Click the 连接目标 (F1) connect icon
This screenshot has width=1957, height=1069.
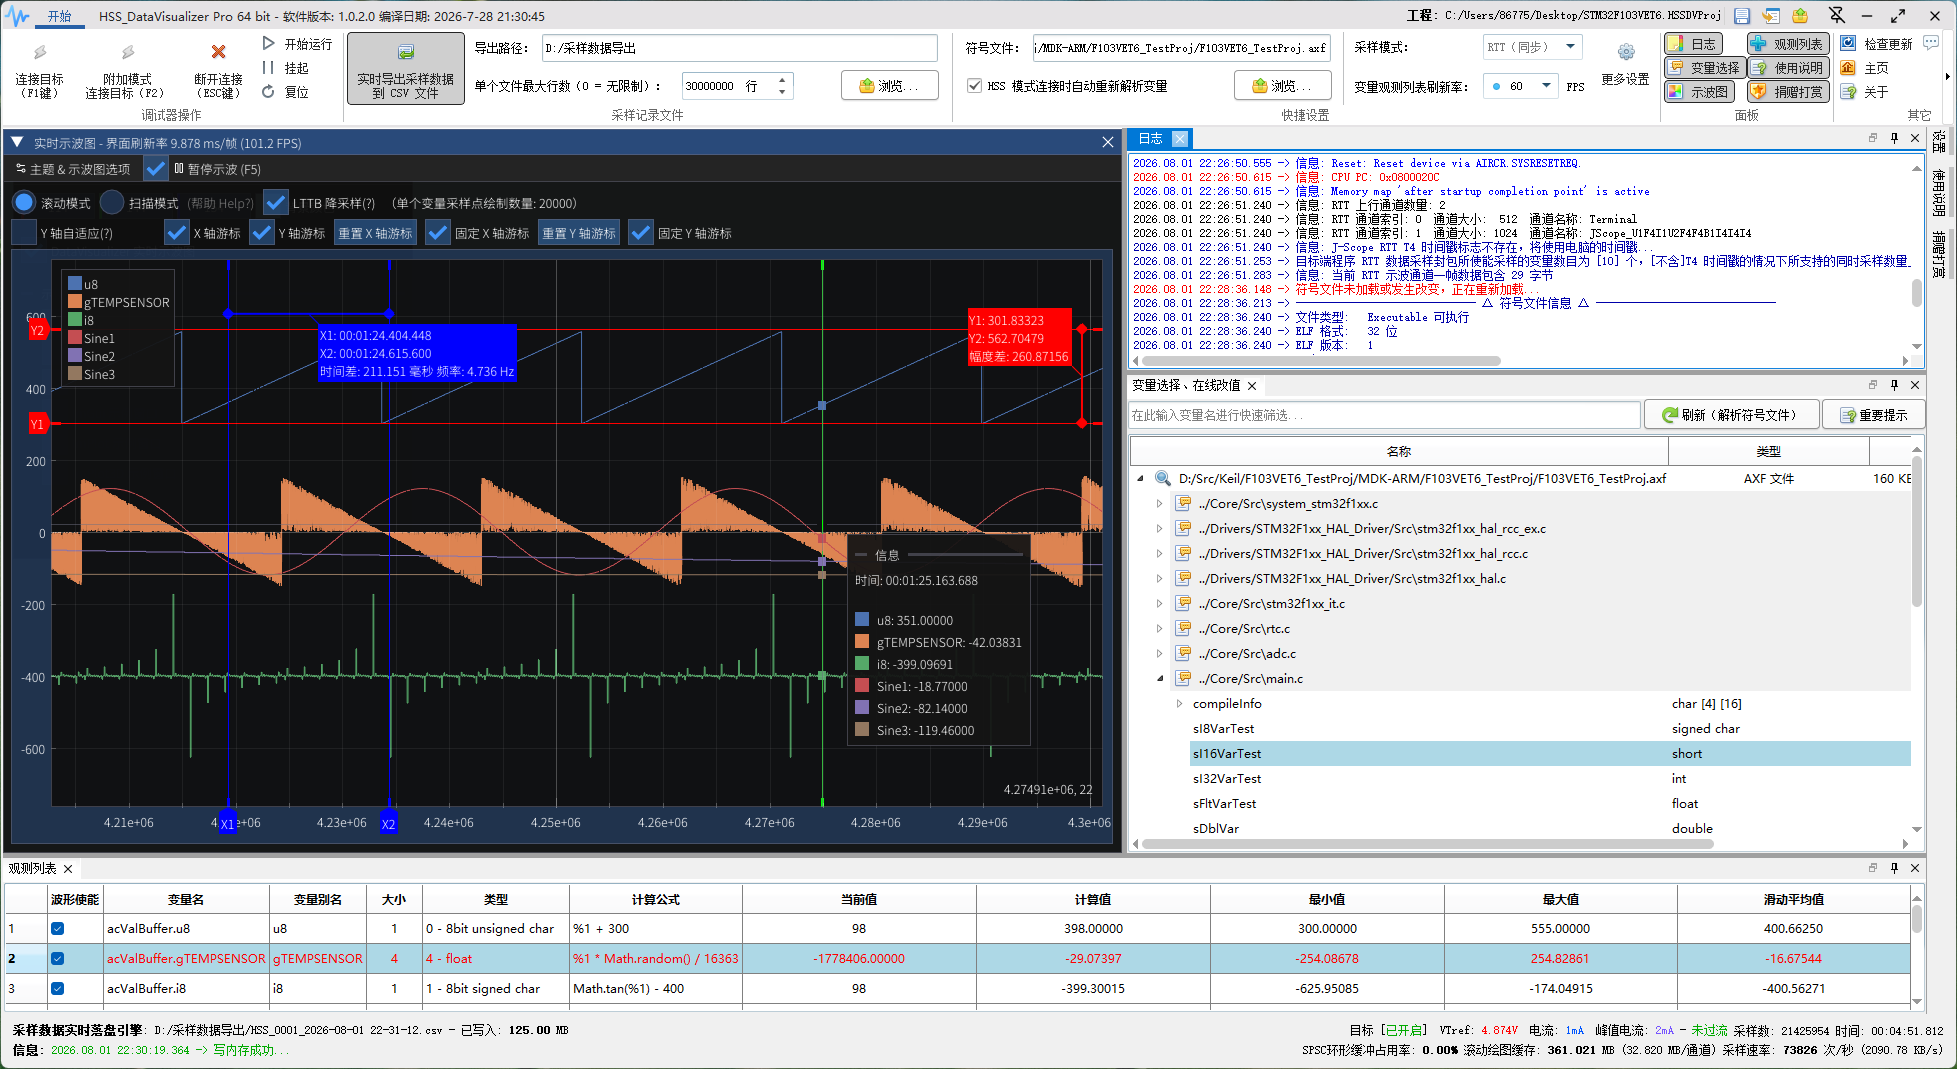[x=39, y=52]
